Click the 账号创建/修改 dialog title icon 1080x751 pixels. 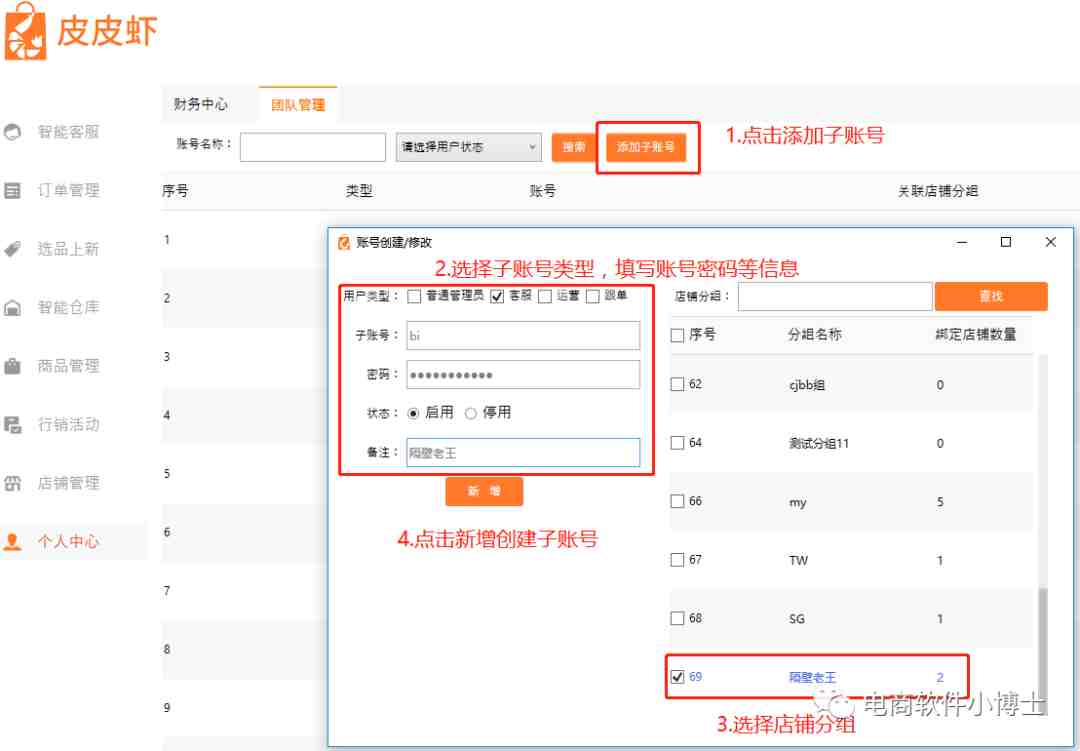tap(344, 243)
